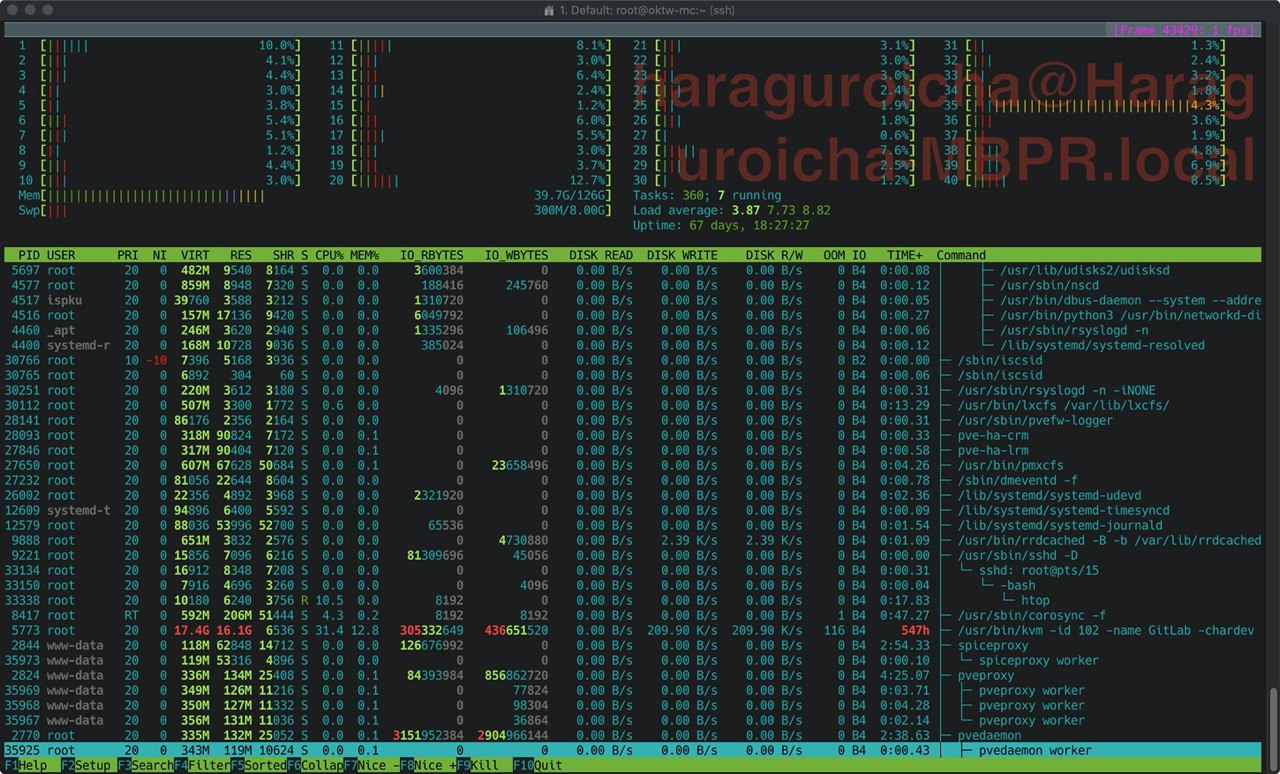Screen dimensions: 1280x774
Task: Select the htop process row
Action: coord(633,600)
